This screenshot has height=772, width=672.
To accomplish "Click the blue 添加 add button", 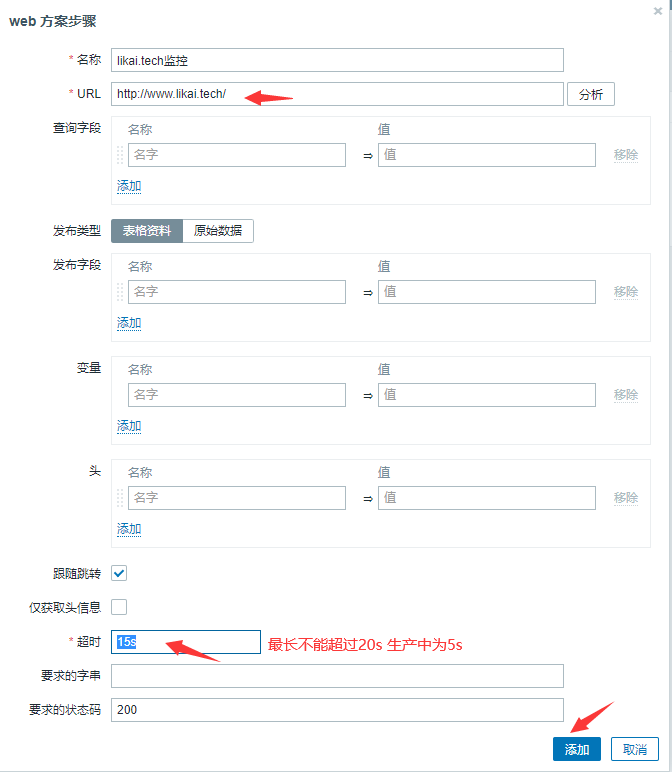I will point(576,749).
